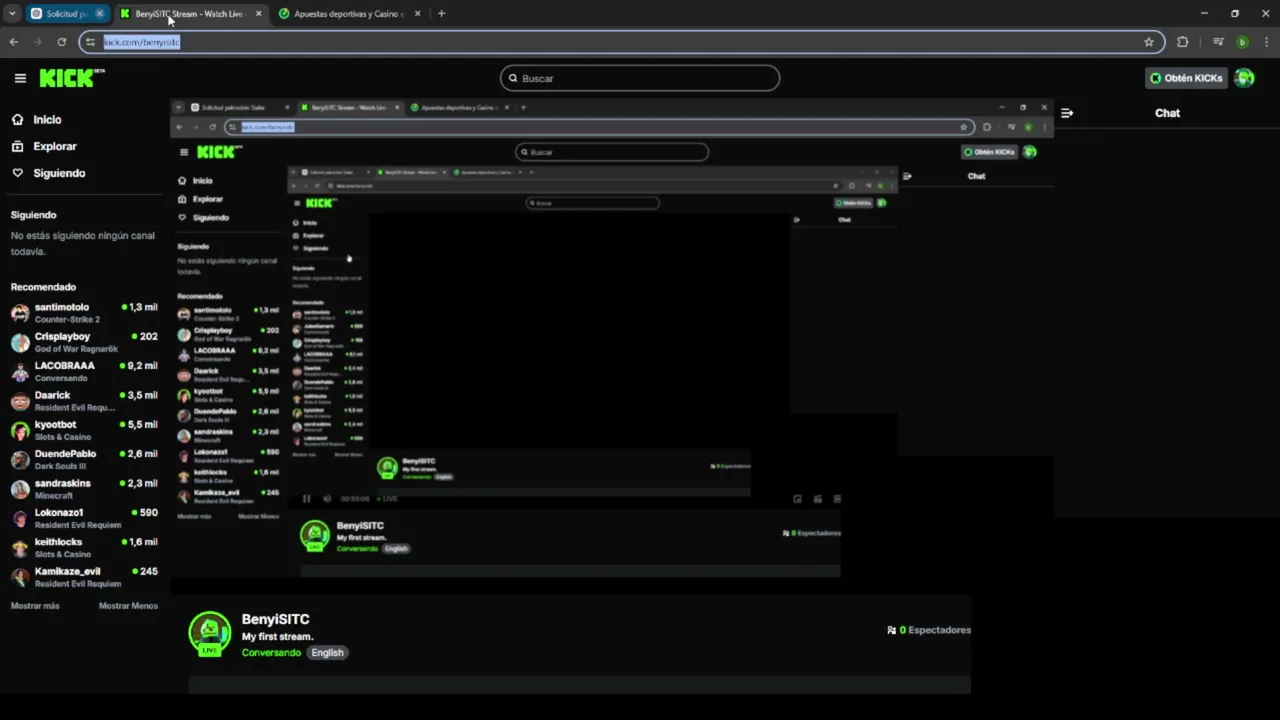Open santimotolo's Counter-Strike 2 channel row
The width and height of the screenshot is (1280, 720).
pyautogui.click(x=84, y=313)
